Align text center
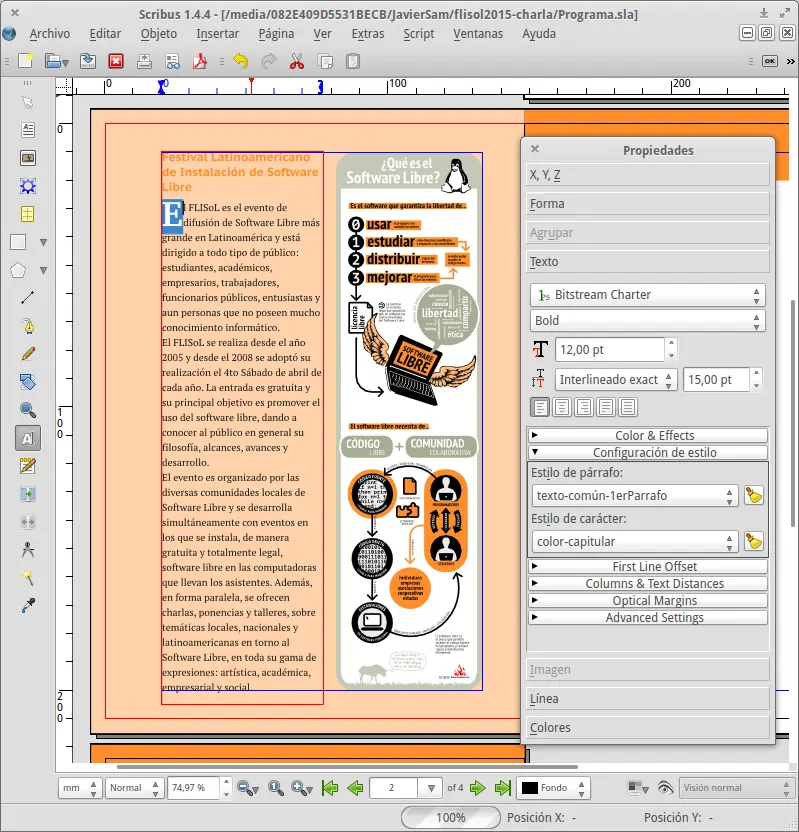799x832 pixels. point(562,408)
